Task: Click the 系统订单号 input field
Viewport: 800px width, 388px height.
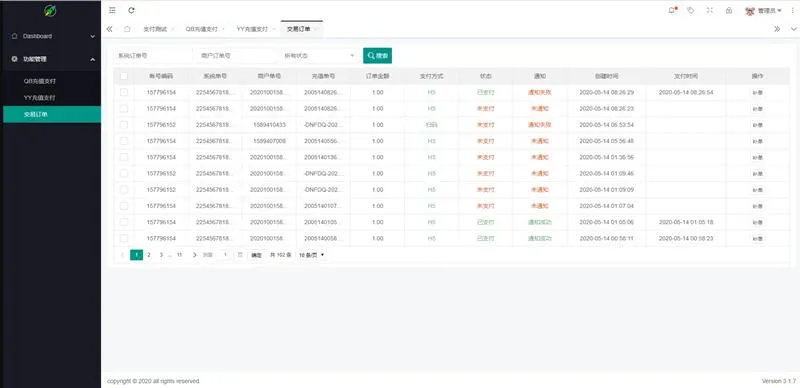Action: tap(153, 56)
